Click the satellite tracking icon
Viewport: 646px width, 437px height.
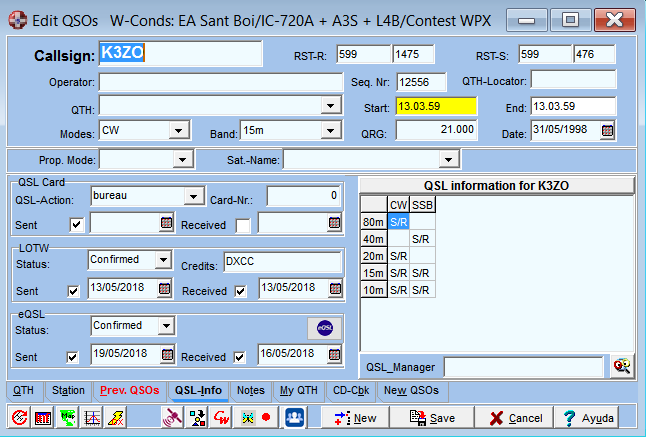pos(172,418)
